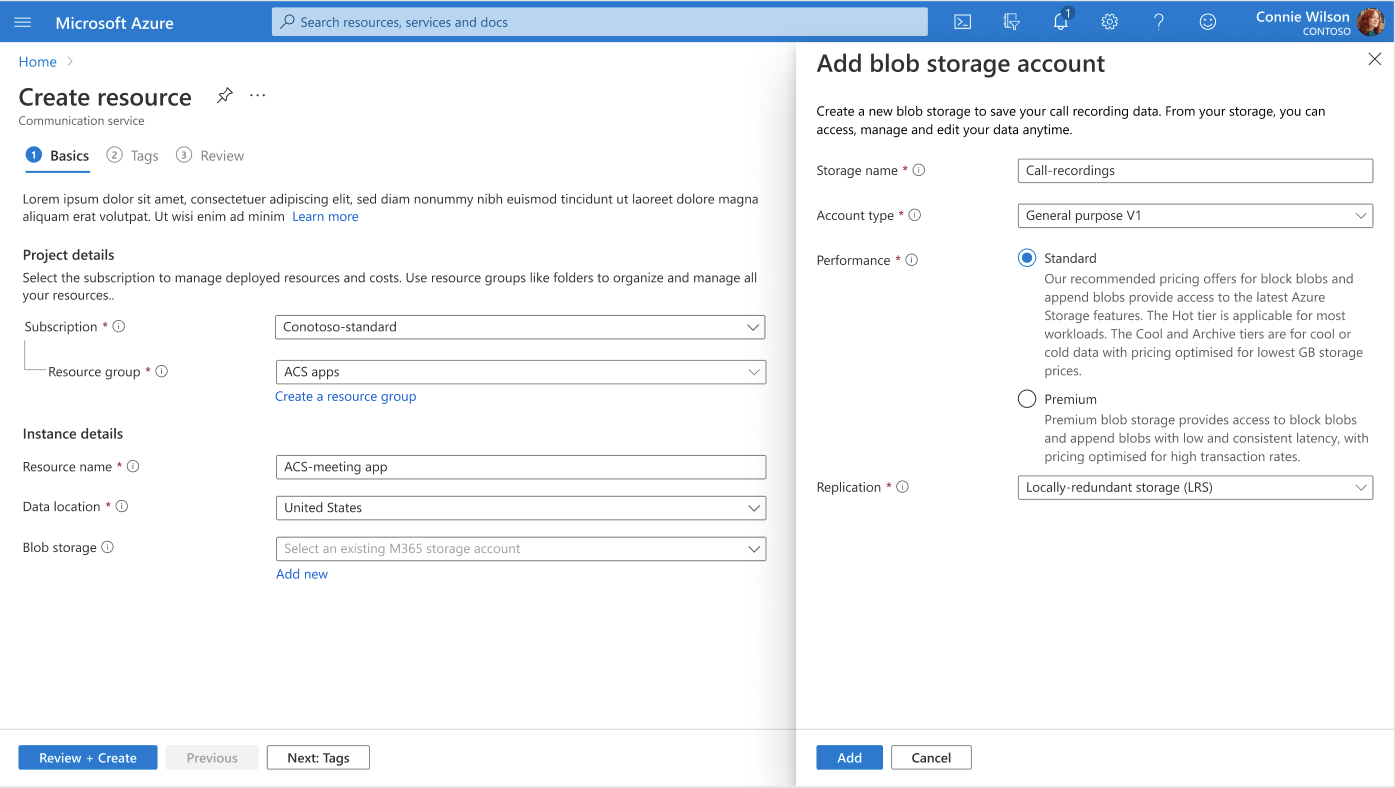Click the Add button
The image size is (1395, 788).
(850, 758)
